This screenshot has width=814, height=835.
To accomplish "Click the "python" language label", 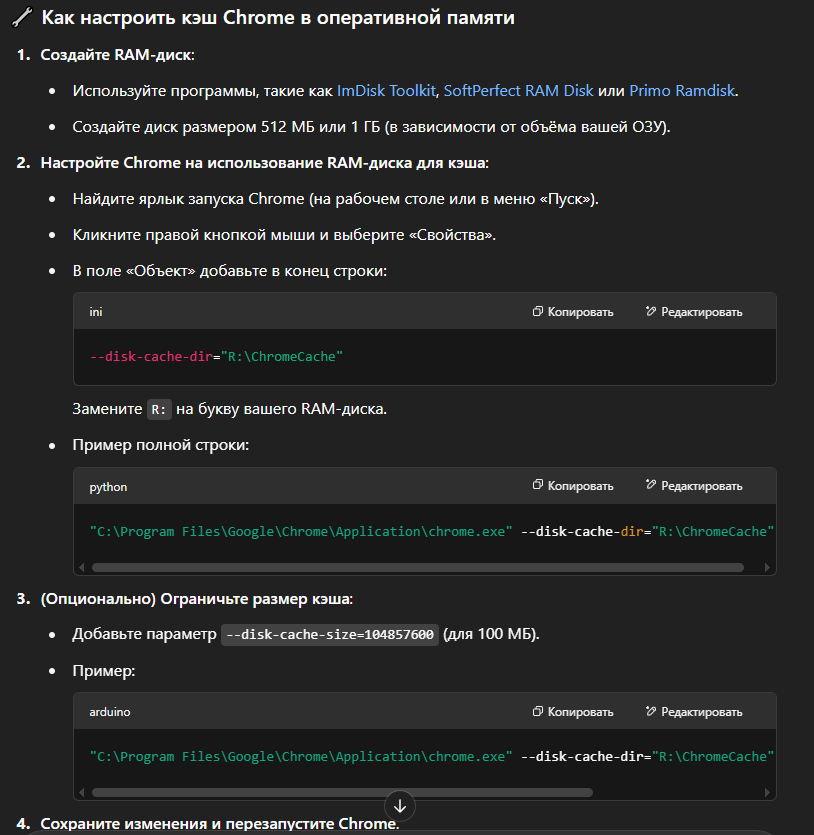I will coord(108,486).
